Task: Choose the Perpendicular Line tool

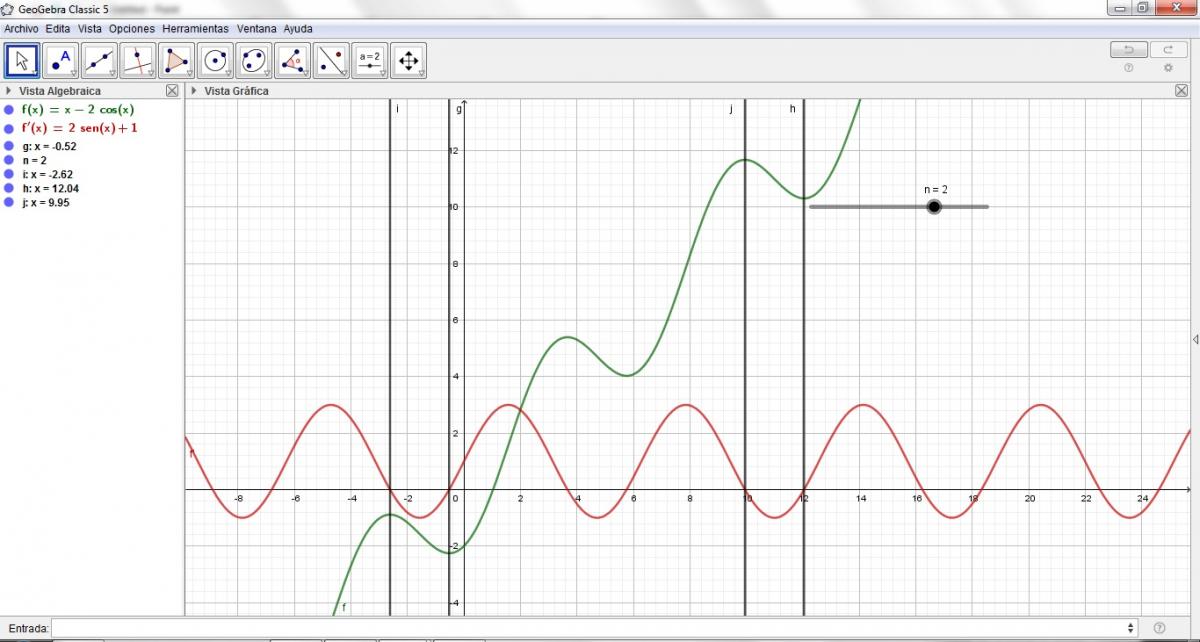Action: 138,61
